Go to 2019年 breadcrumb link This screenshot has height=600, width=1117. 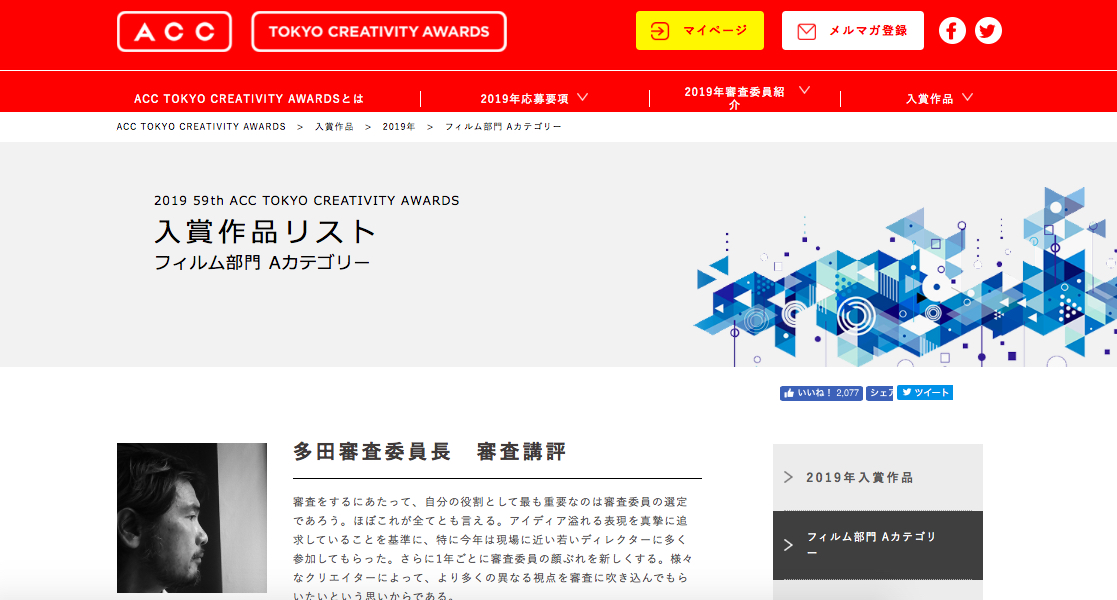pyautogui.click(x=399, y=127)
